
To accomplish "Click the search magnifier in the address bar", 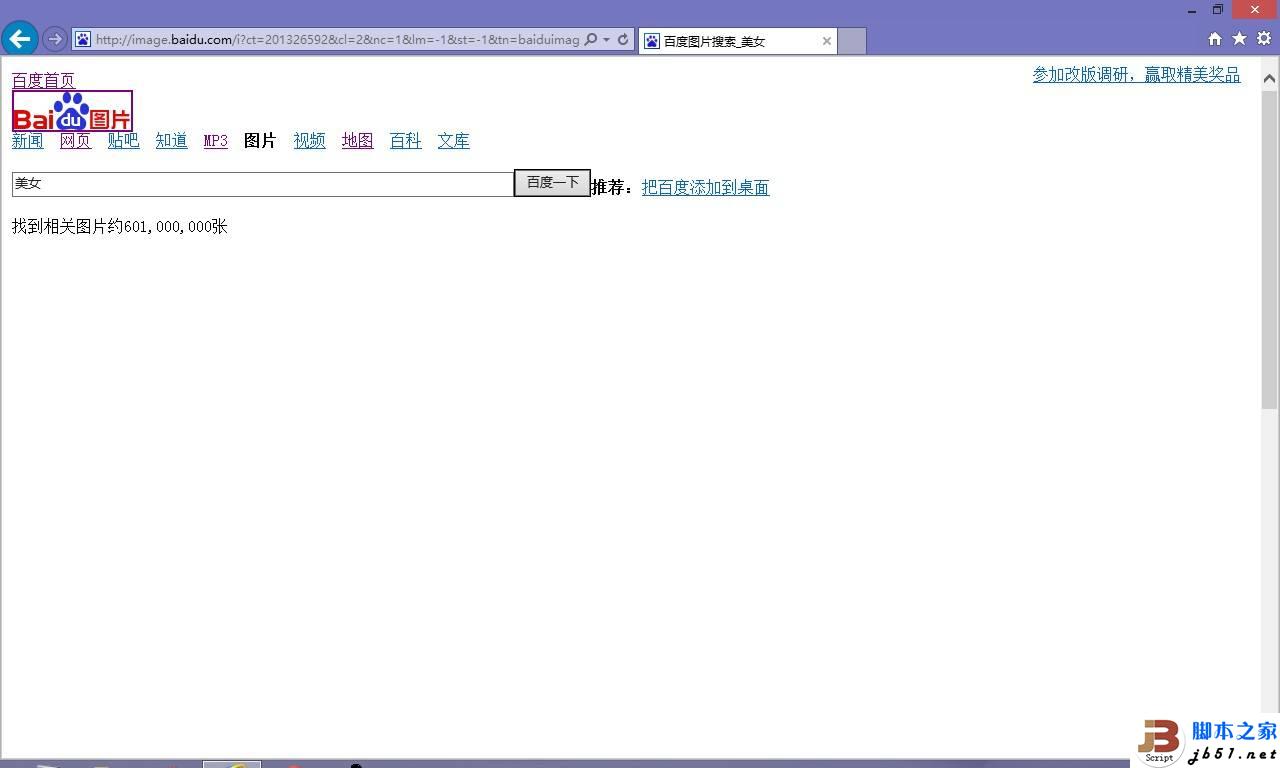I will click(591, 40).
